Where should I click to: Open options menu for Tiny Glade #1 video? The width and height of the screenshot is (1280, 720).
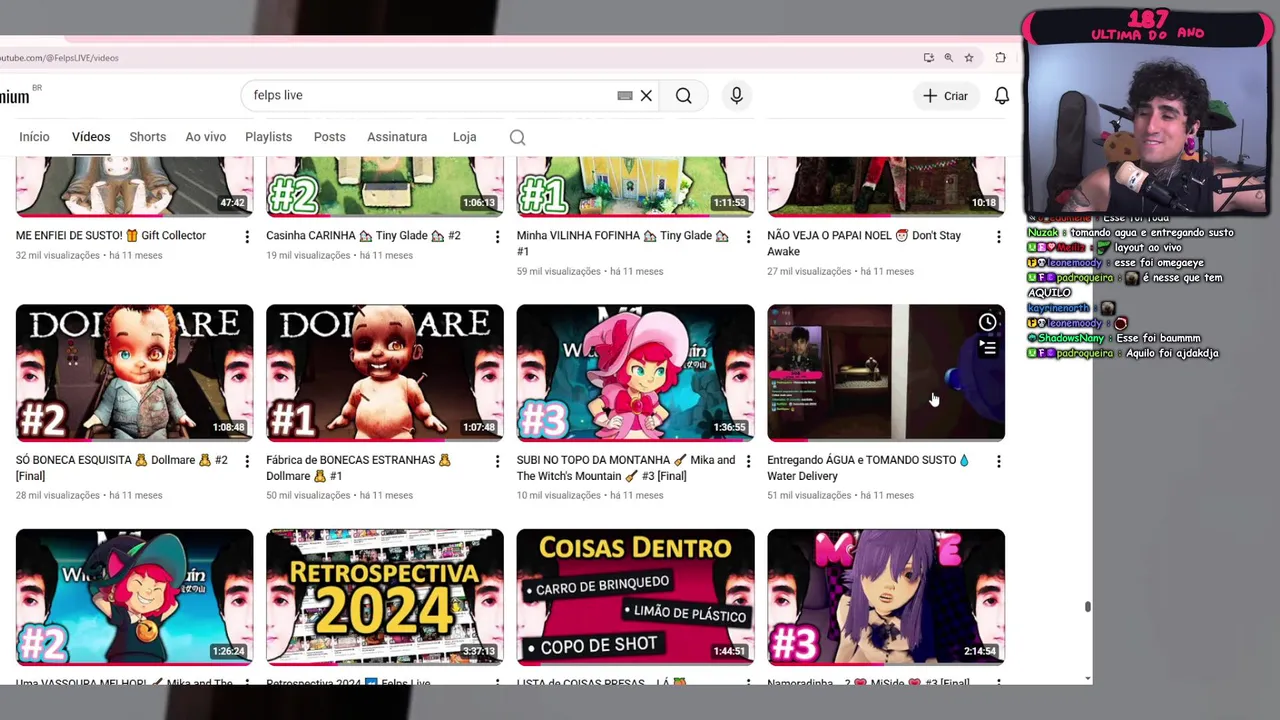[748, 237]
